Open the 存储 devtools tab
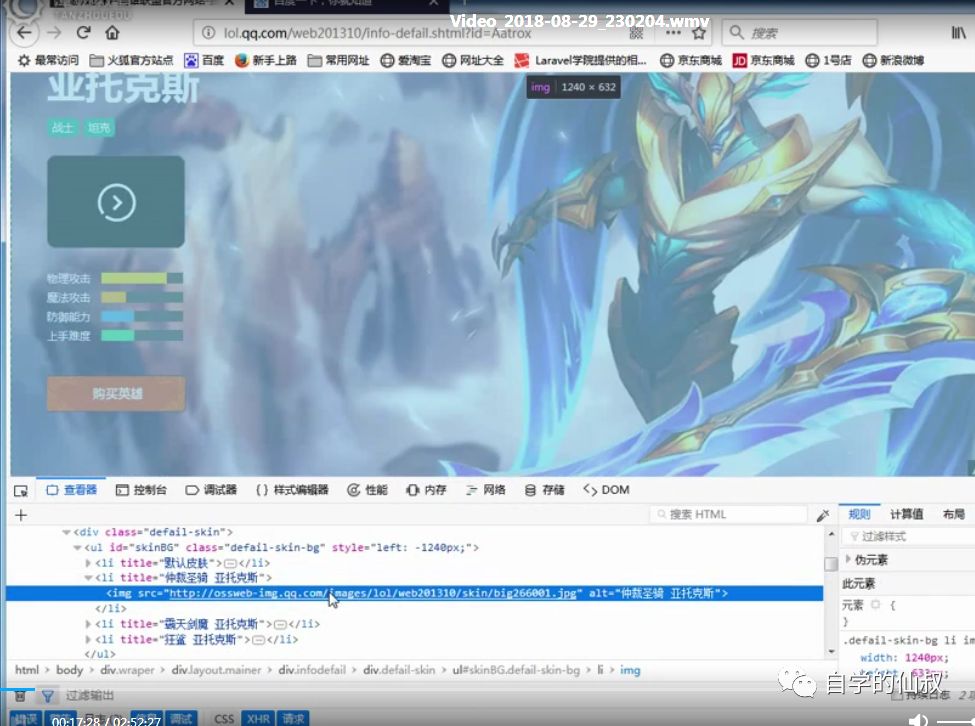 544,490
